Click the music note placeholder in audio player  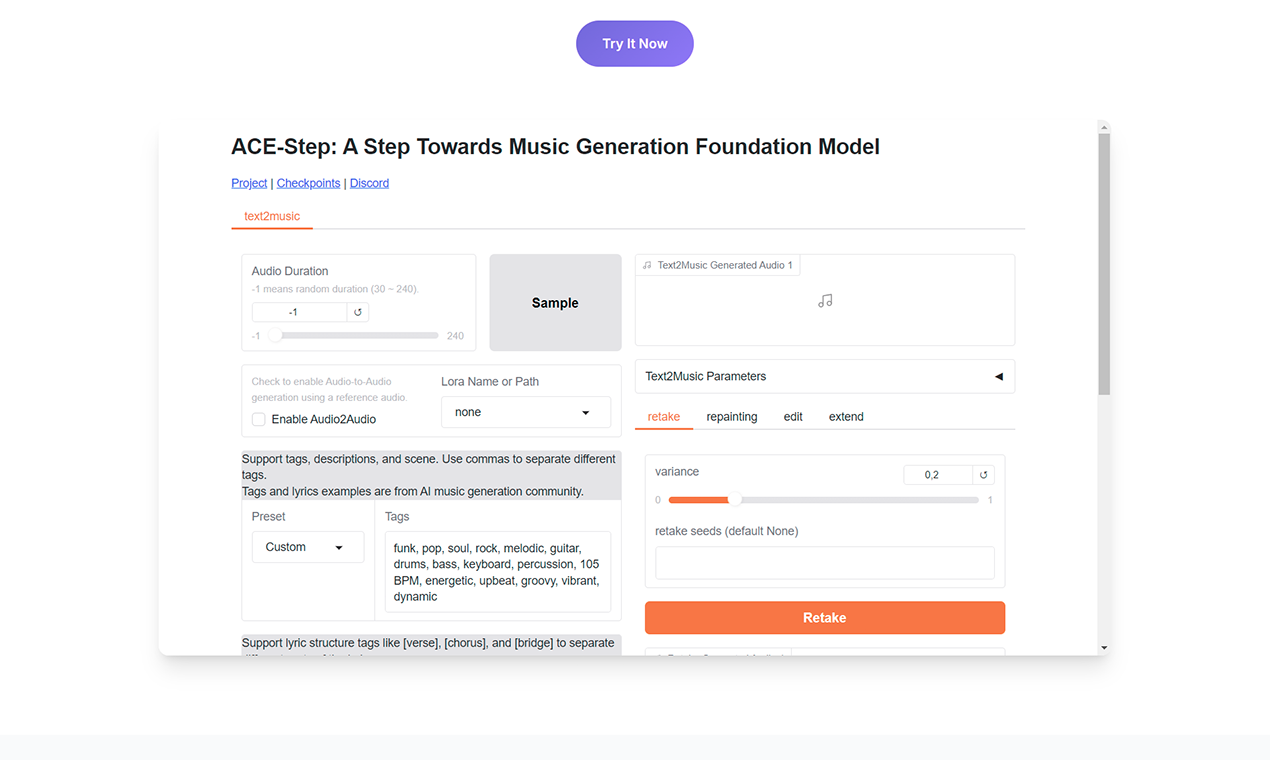click(824, 301)
